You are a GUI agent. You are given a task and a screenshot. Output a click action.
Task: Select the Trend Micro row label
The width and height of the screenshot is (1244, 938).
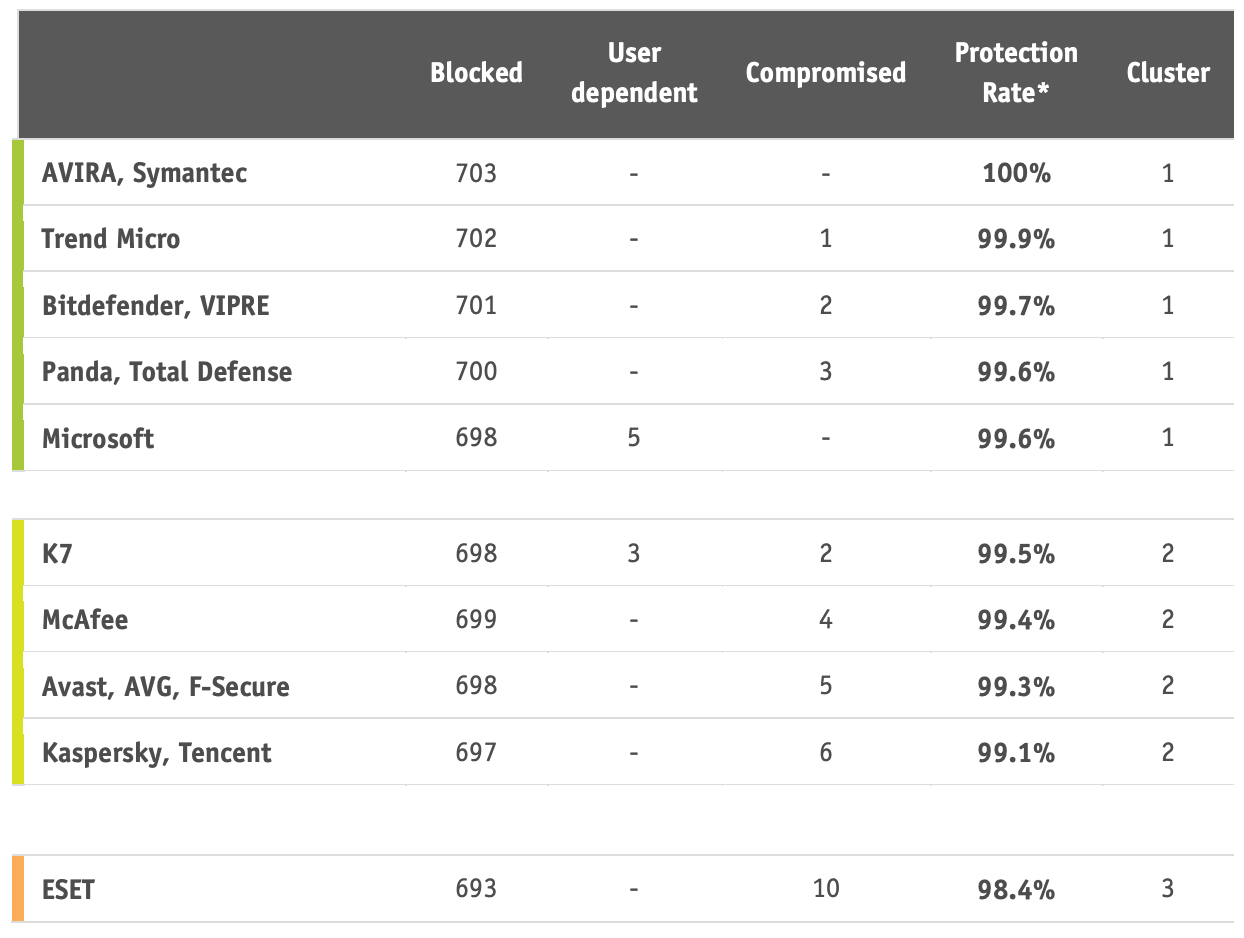coord(110,239)
